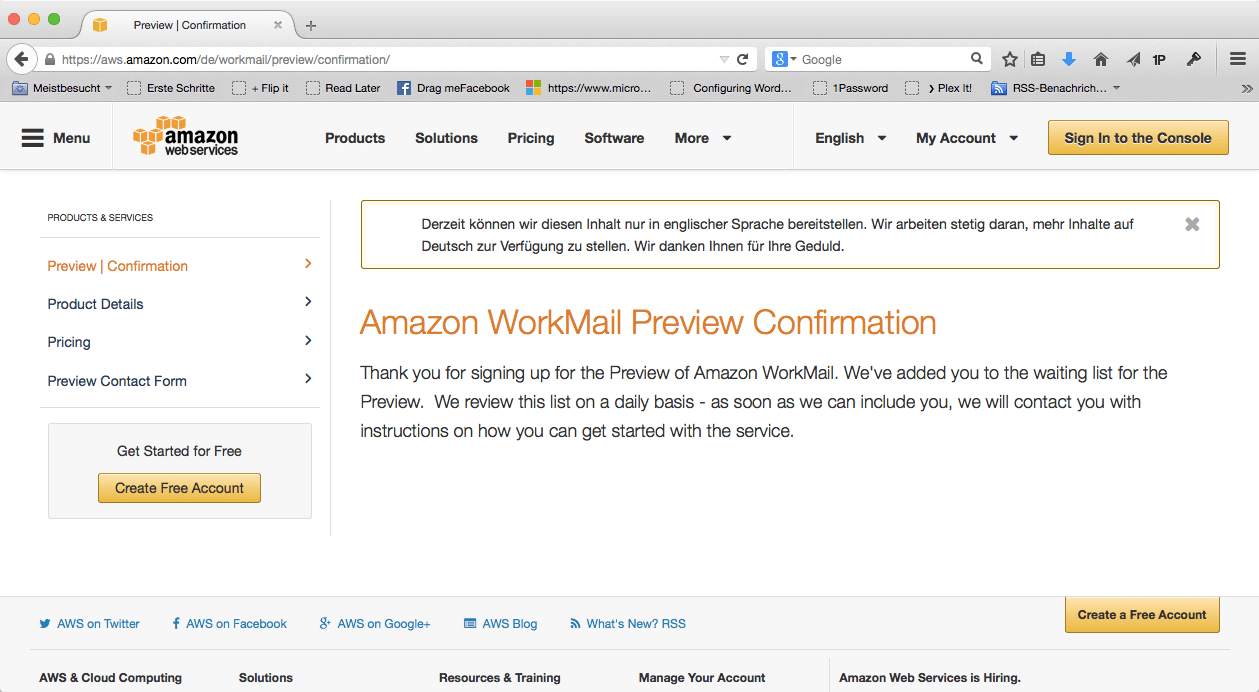Open the What's New? RSS link
The height and width of the screenshot is (692, 1259).
[x=628, y=623]
